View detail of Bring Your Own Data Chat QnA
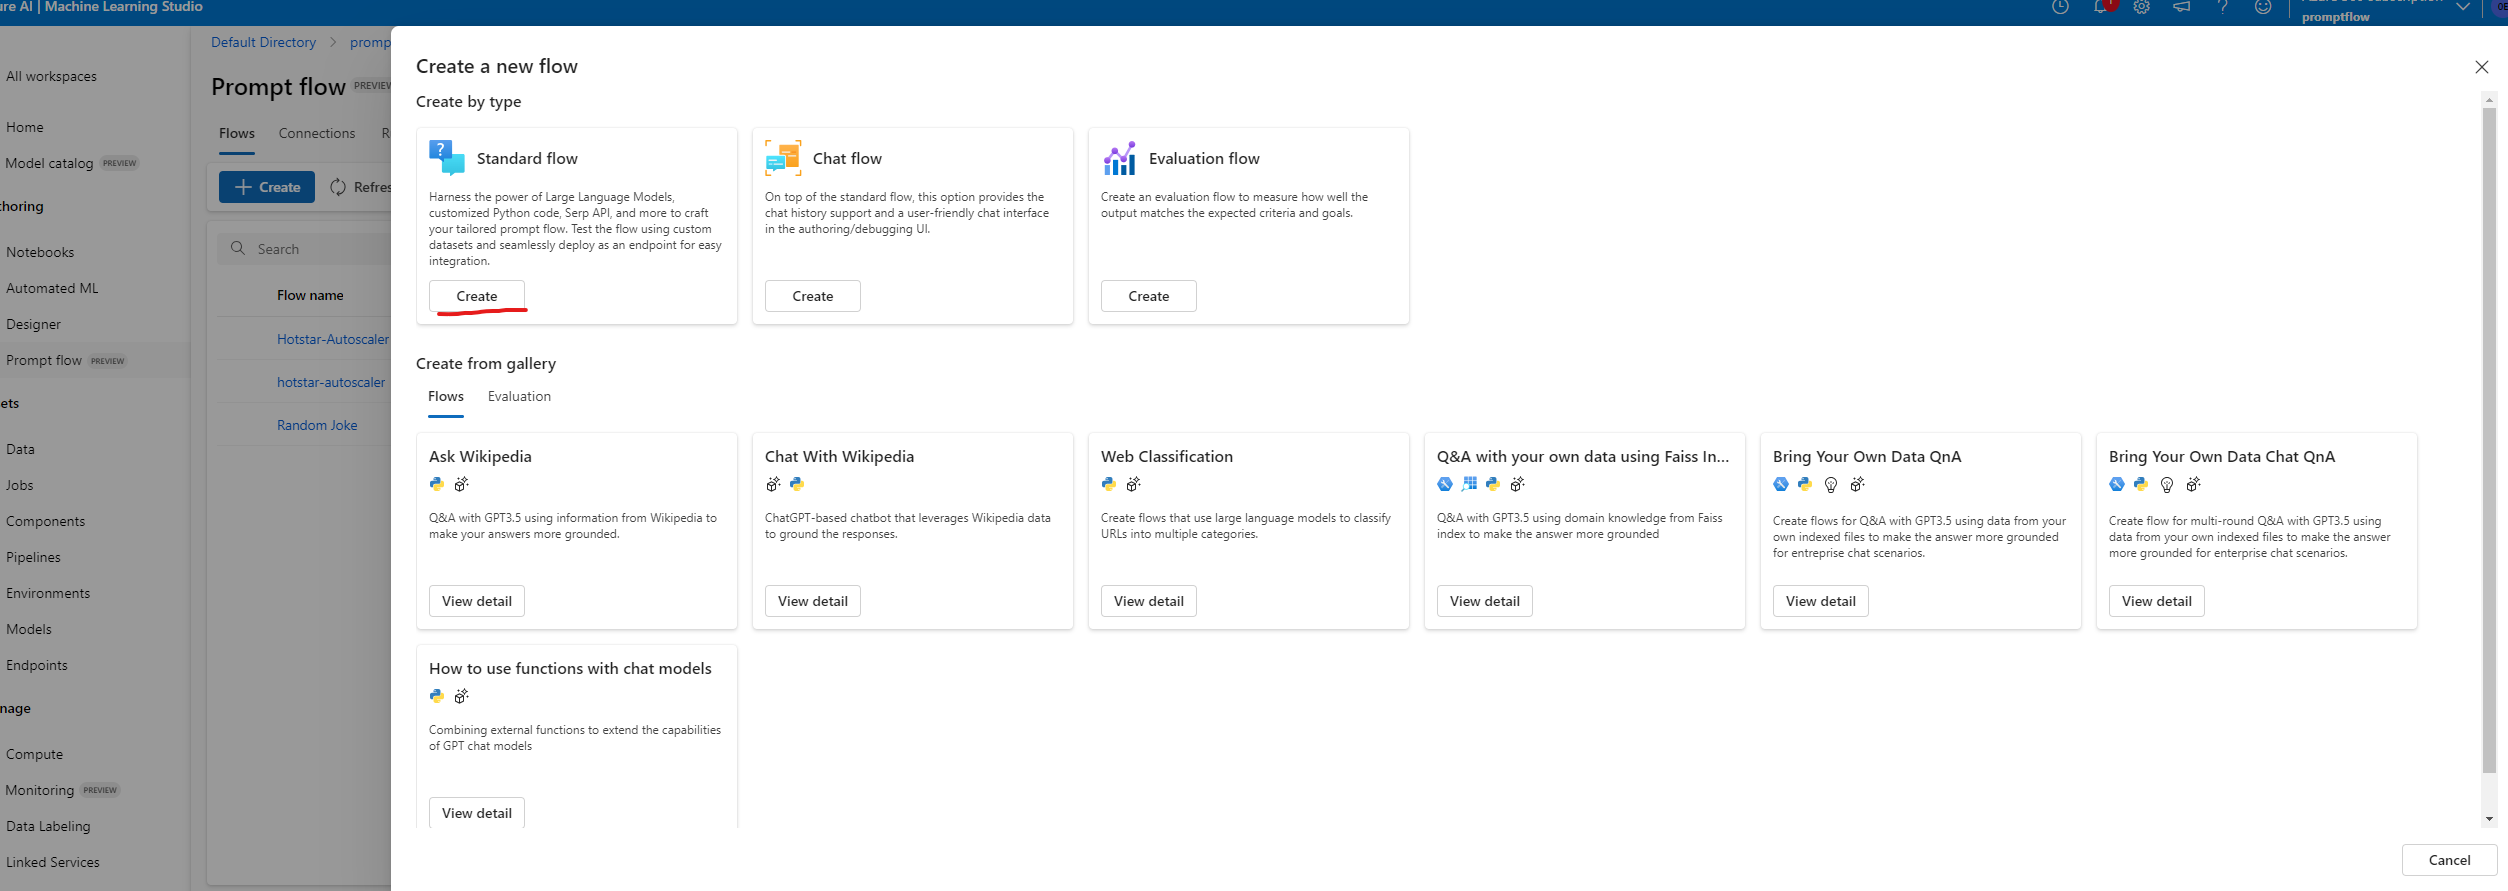Image resolution: width=2508 pixels, height=891 pixels. [2157, 601]
